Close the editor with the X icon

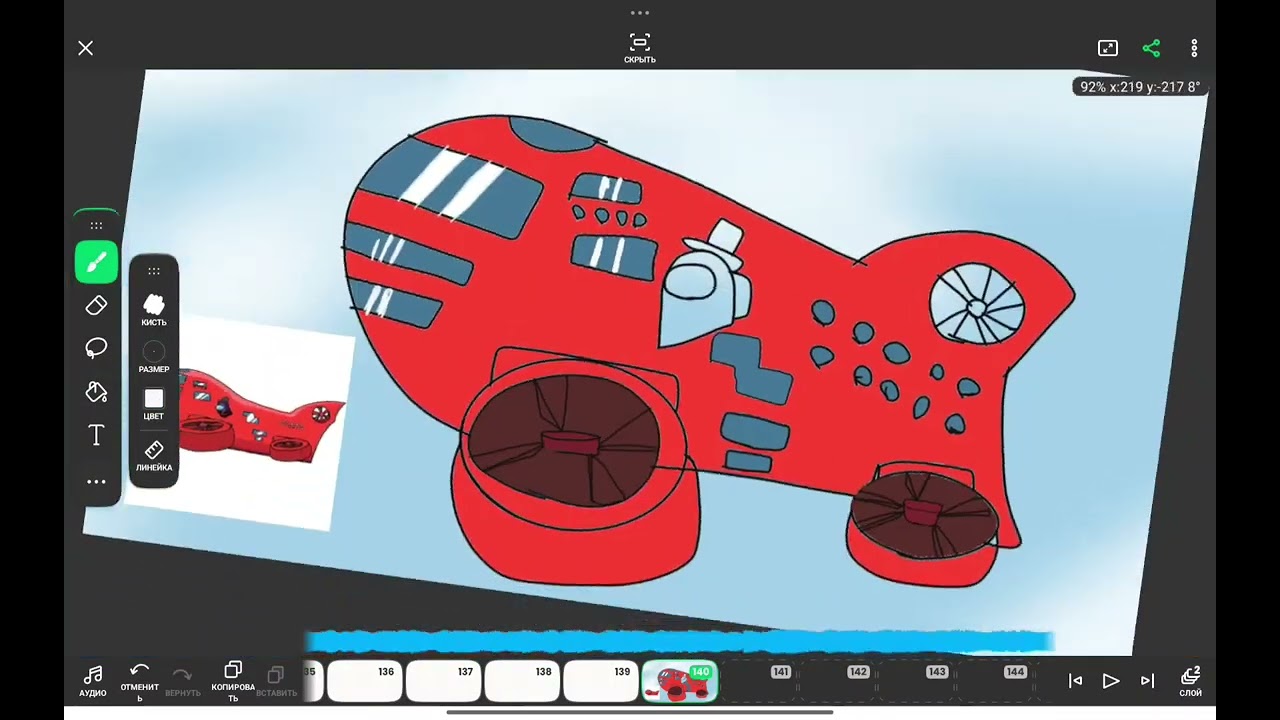(86, 48)
